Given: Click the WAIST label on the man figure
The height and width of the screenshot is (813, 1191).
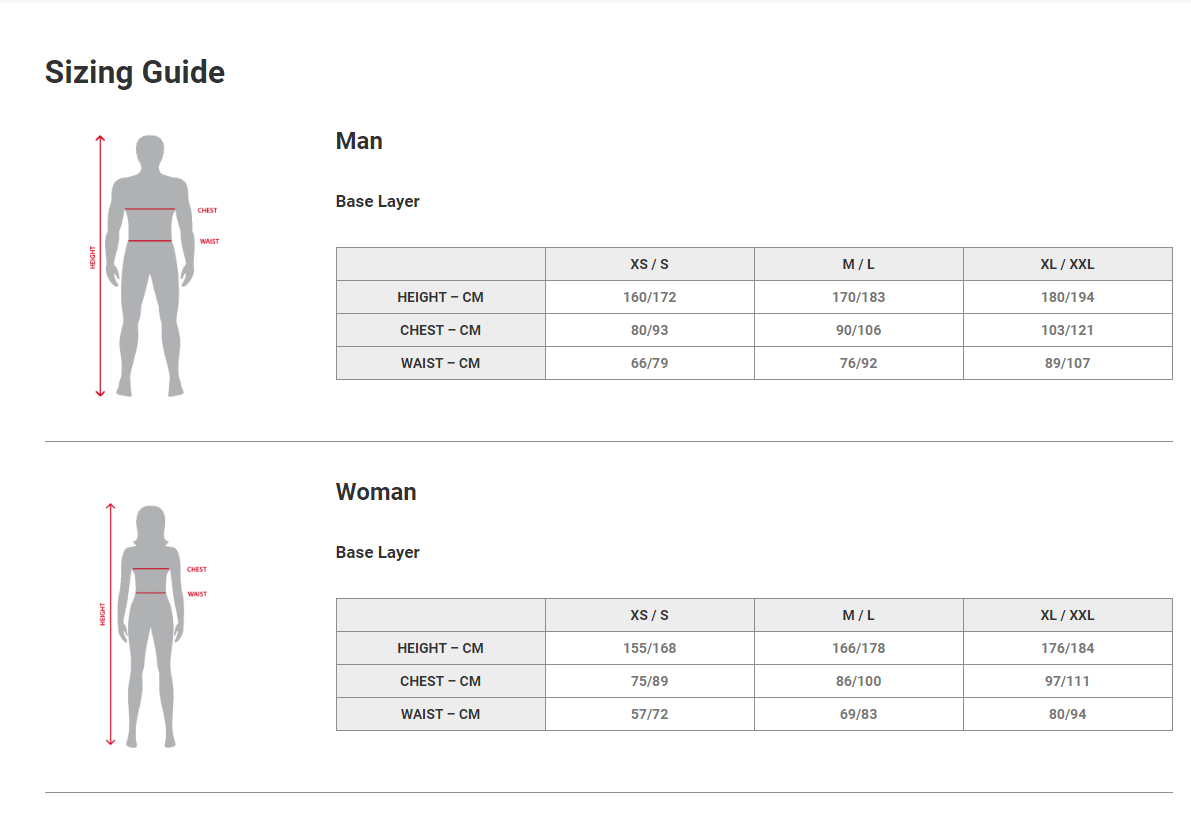Looking at the screenshot, I should (x=209, y=241).
